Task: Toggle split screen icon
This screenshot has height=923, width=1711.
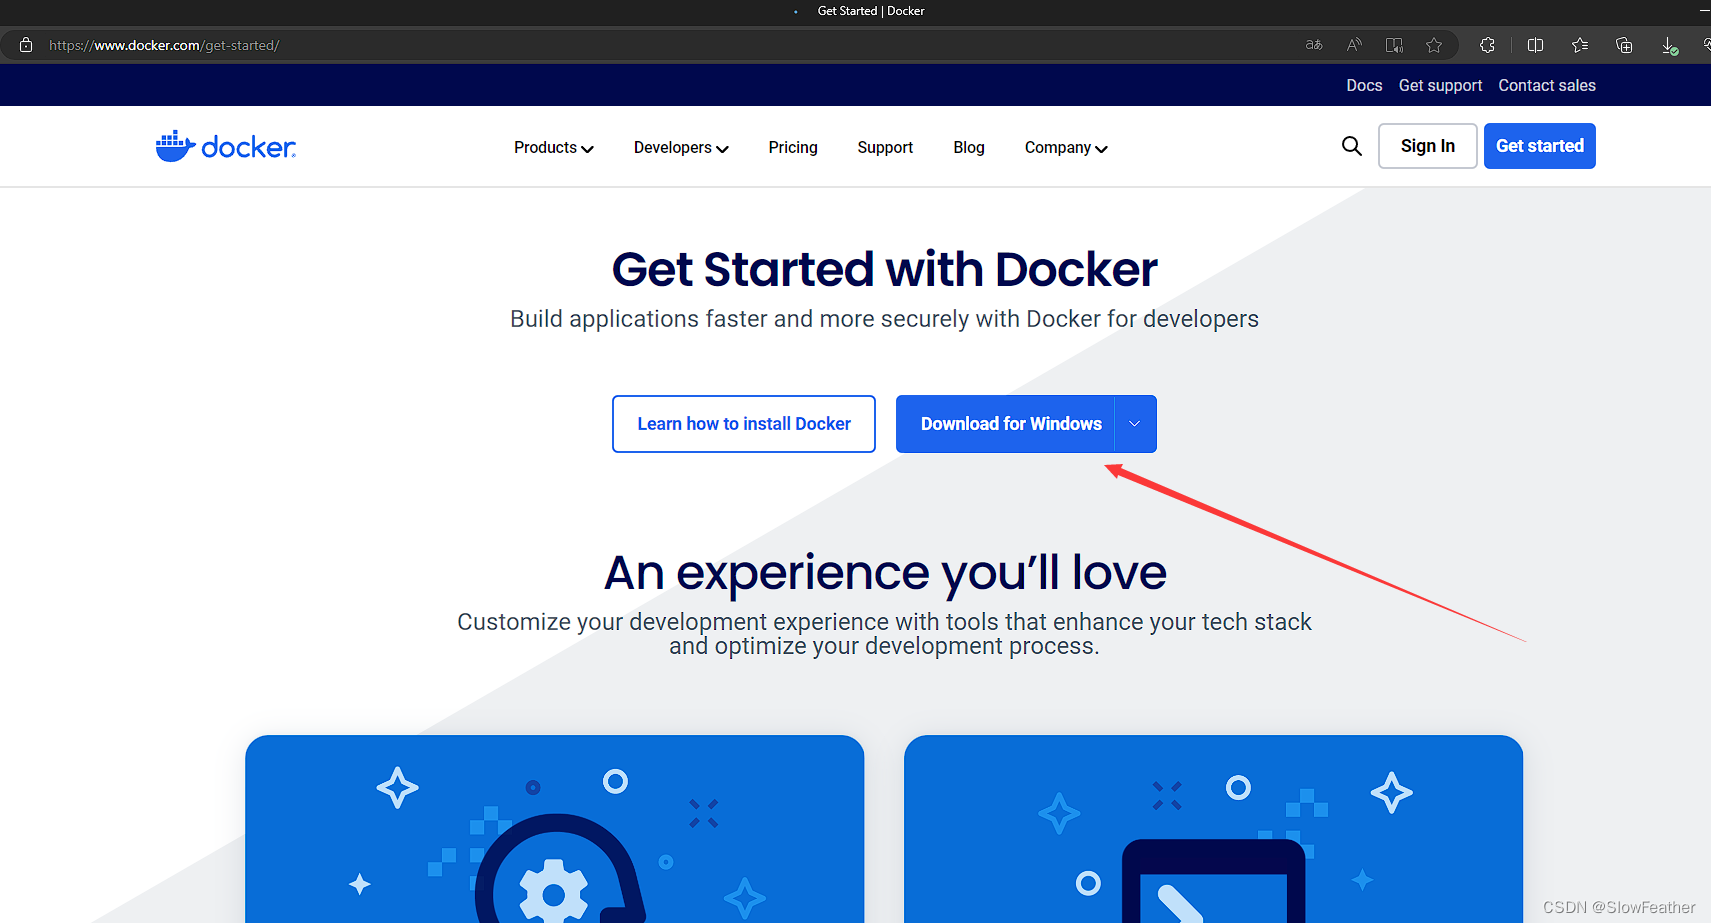Action: [x=1536, y=45]
